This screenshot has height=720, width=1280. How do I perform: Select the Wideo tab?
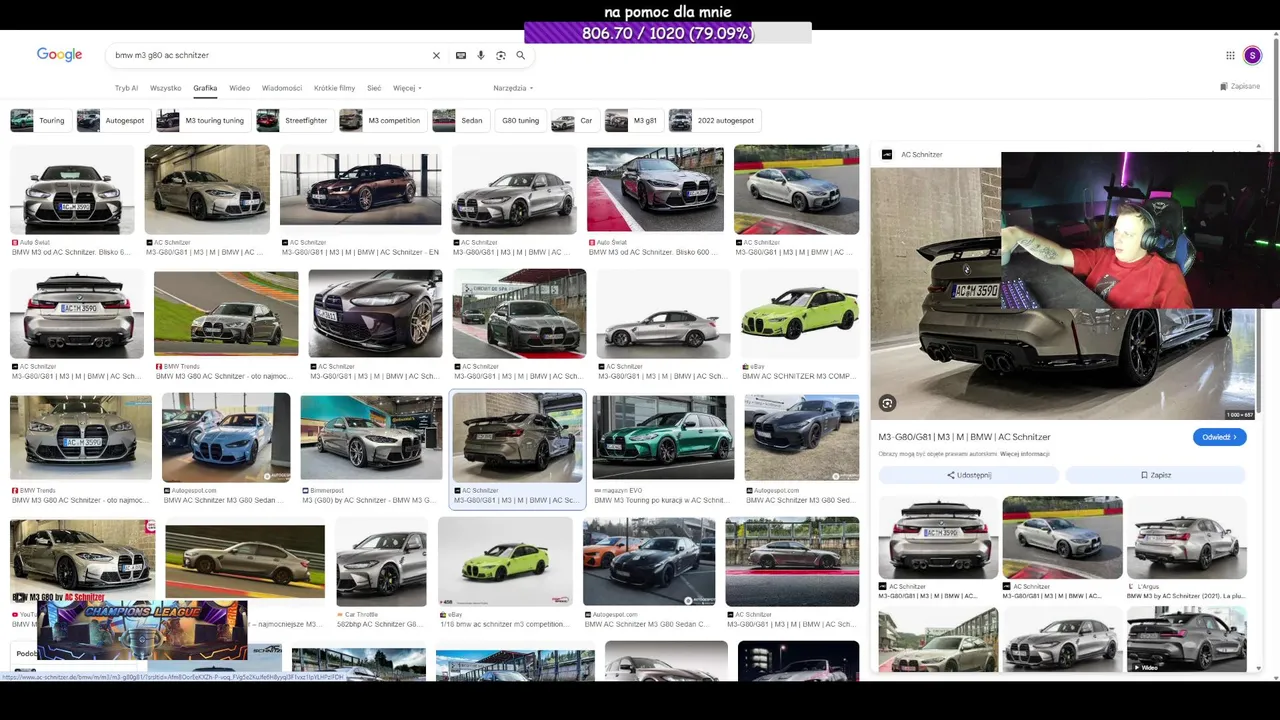point(239,88)
